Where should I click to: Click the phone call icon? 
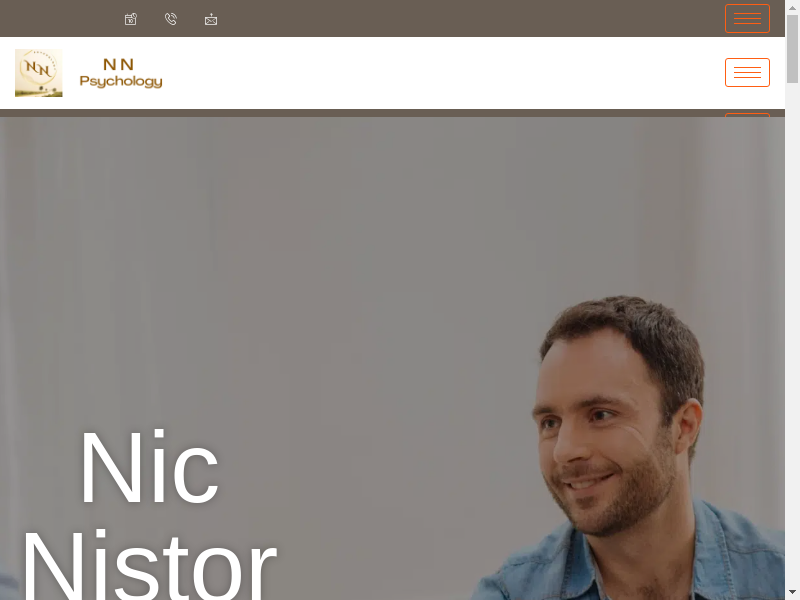coord(171,19)
